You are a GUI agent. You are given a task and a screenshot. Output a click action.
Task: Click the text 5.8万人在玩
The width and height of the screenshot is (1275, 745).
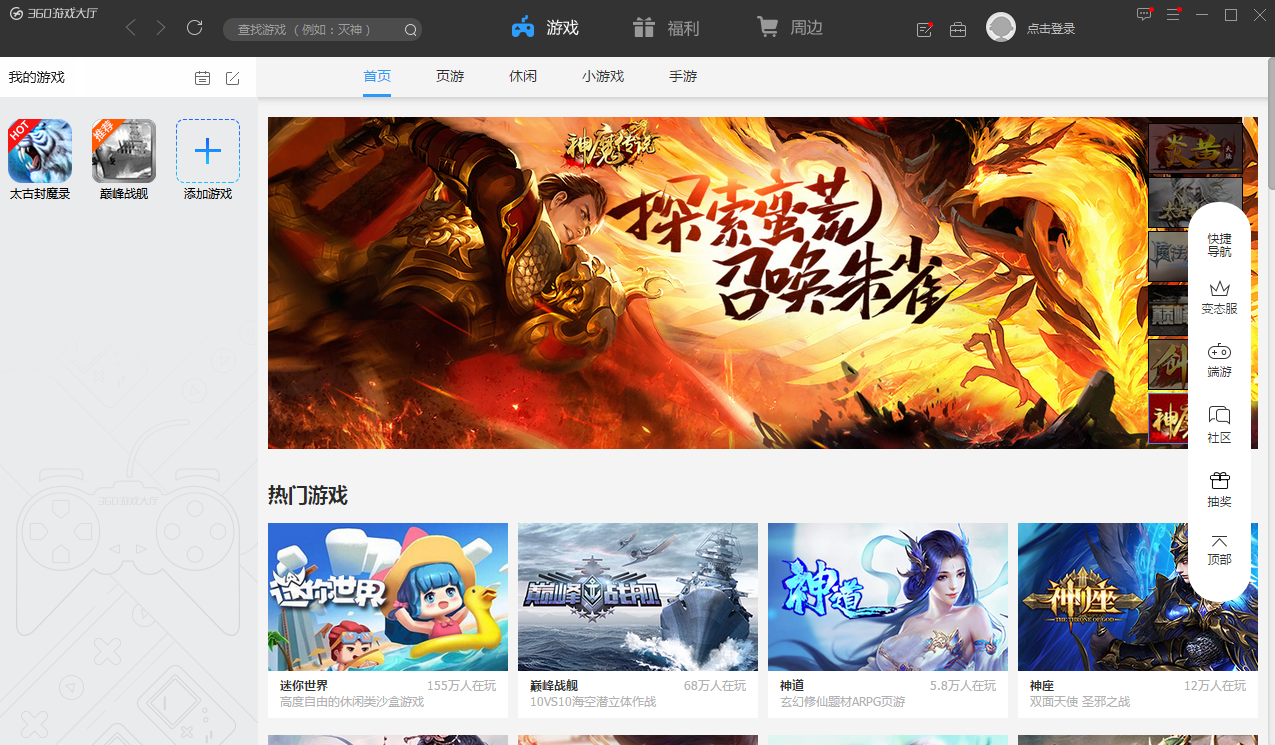pyautogui.click(x=963, y=686)
